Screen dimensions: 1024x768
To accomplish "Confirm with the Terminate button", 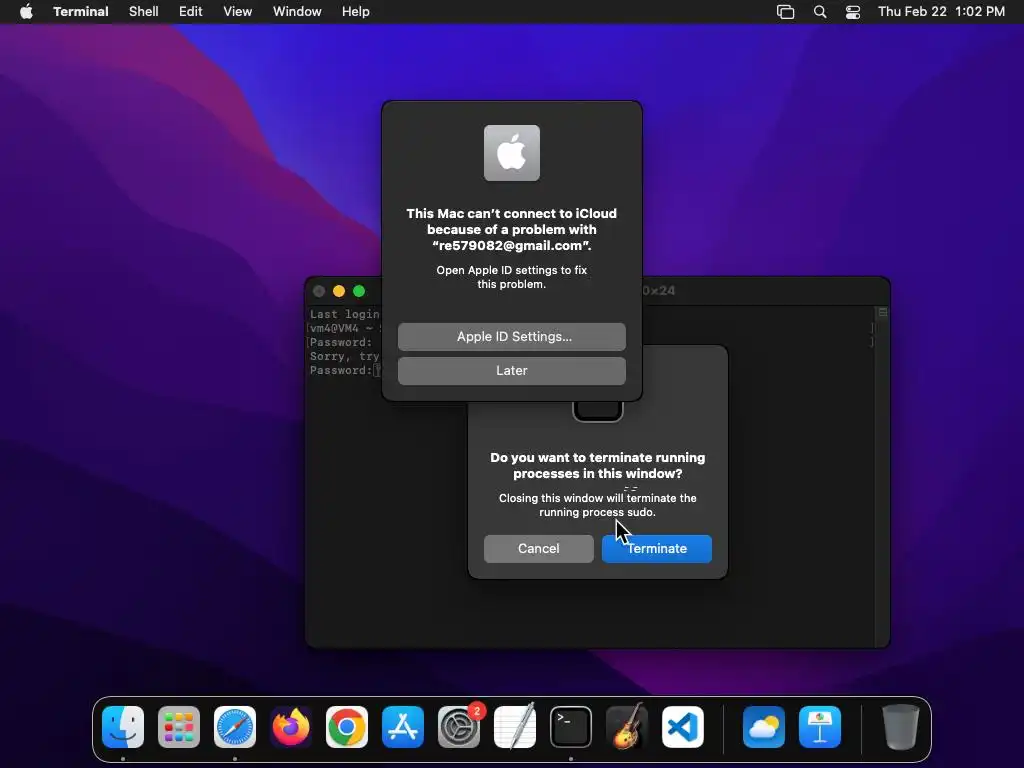I will pyautogui.click(x=657, y=549).
